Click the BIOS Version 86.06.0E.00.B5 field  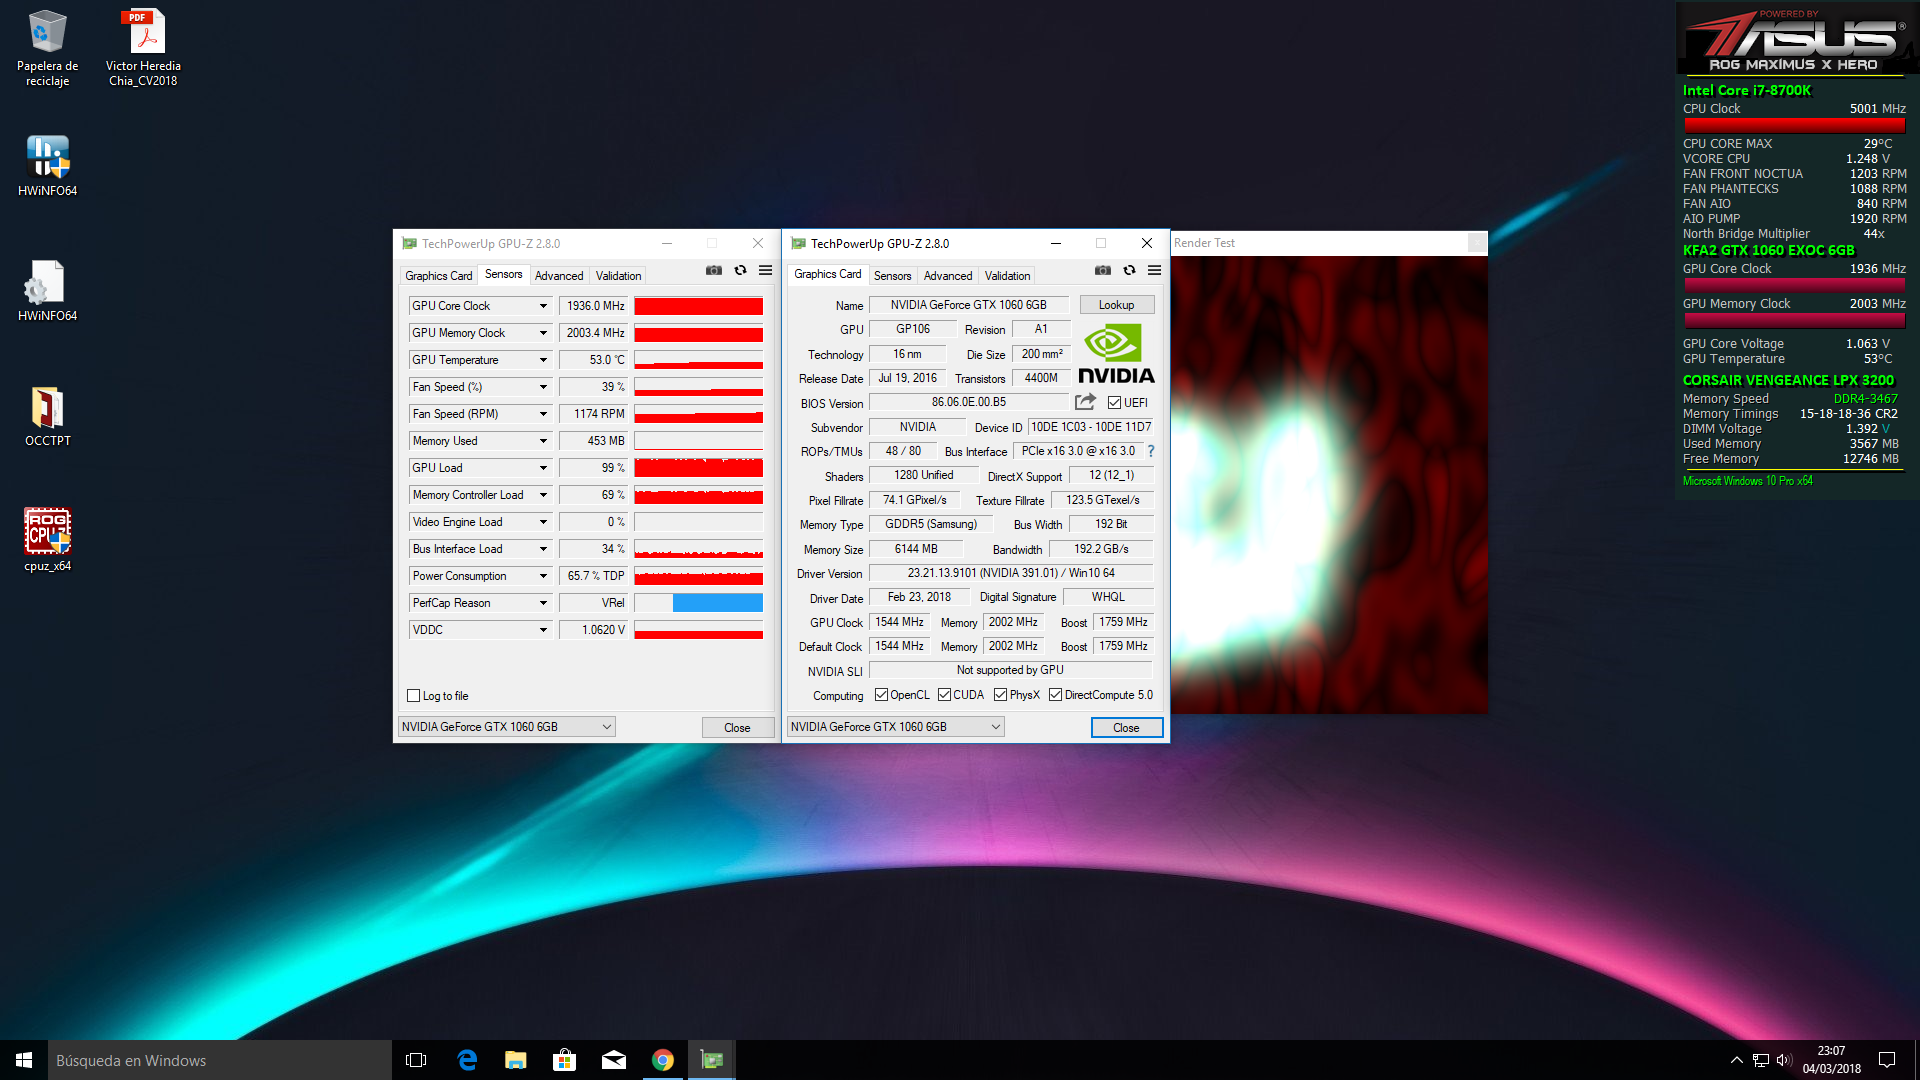(x=968, y=402)
